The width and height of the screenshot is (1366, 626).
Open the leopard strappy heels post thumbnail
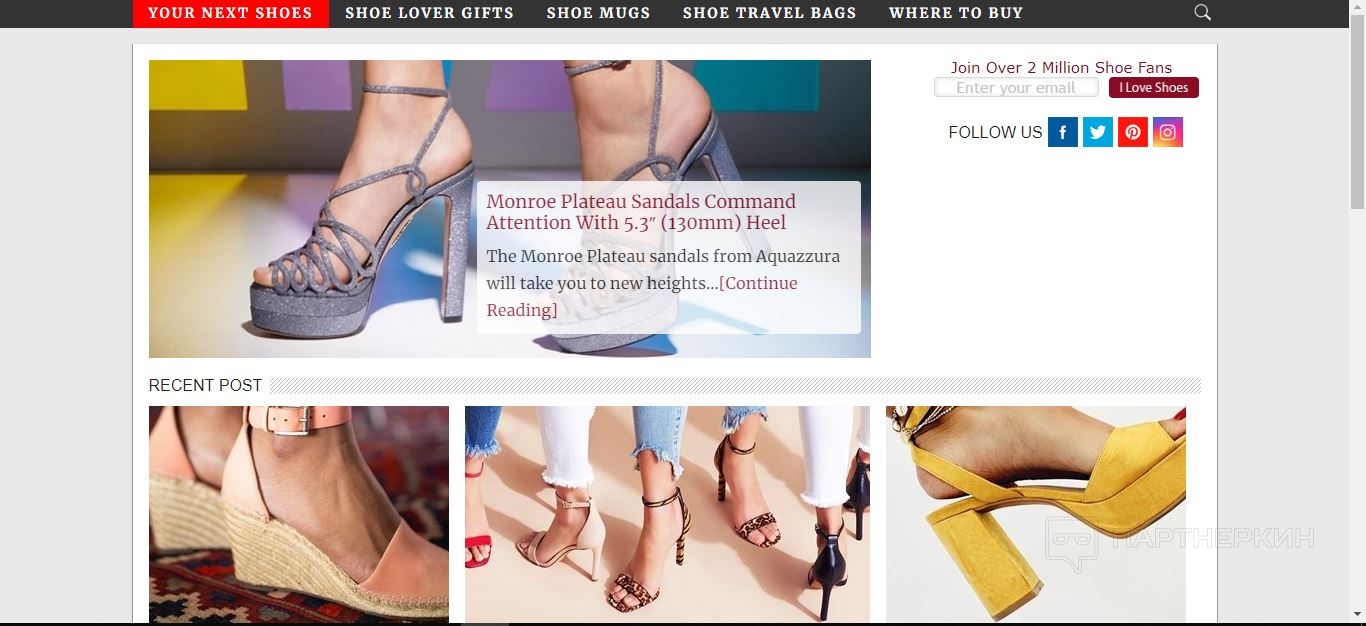667,514
